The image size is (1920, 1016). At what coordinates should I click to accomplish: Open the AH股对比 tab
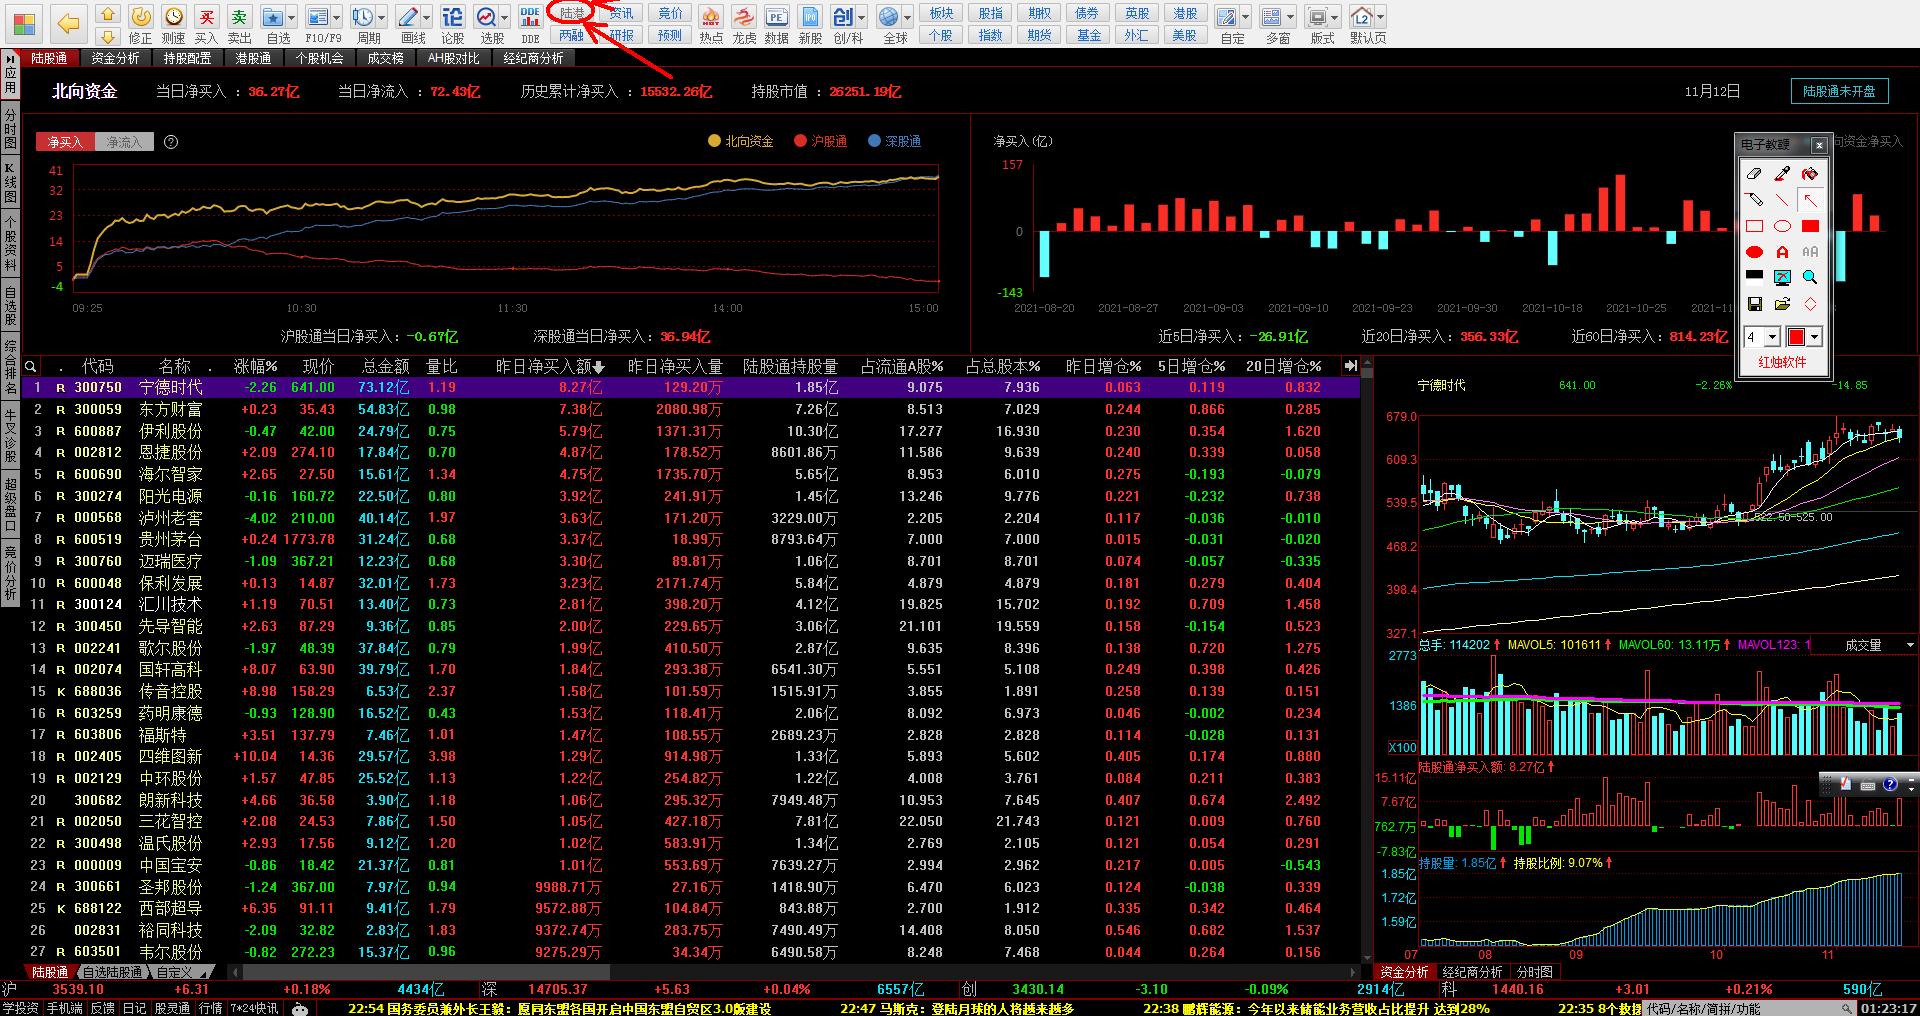pyautogui.click(x=453, y=59)
